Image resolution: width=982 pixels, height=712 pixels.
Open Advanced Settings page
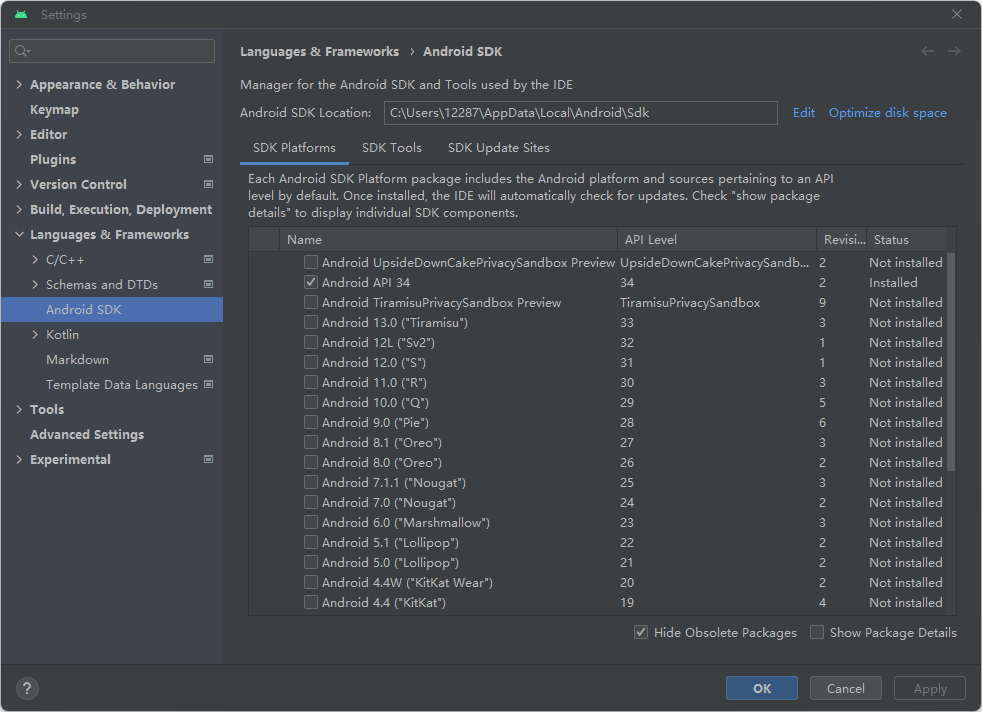point(87,435)
